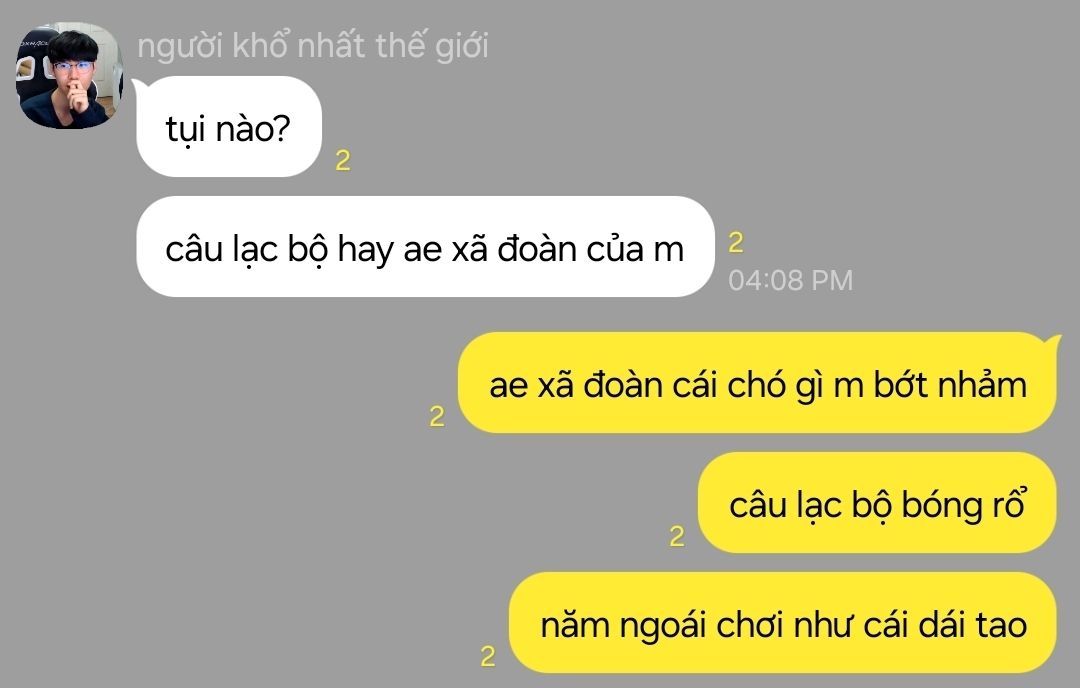Select the "câu lạc bộ hay ae xã đoàn của m" message

425,247
